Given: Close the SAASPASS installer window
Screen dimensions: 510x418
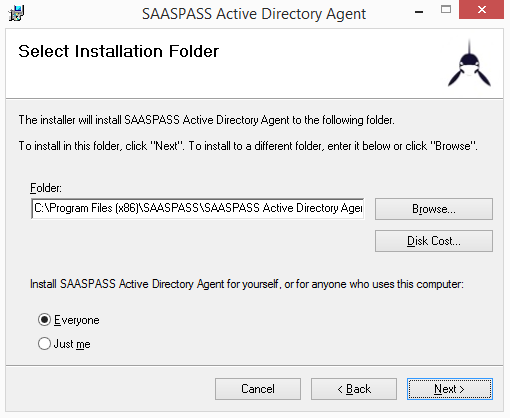Looking at the screenshot, I should tap(481, 10).
